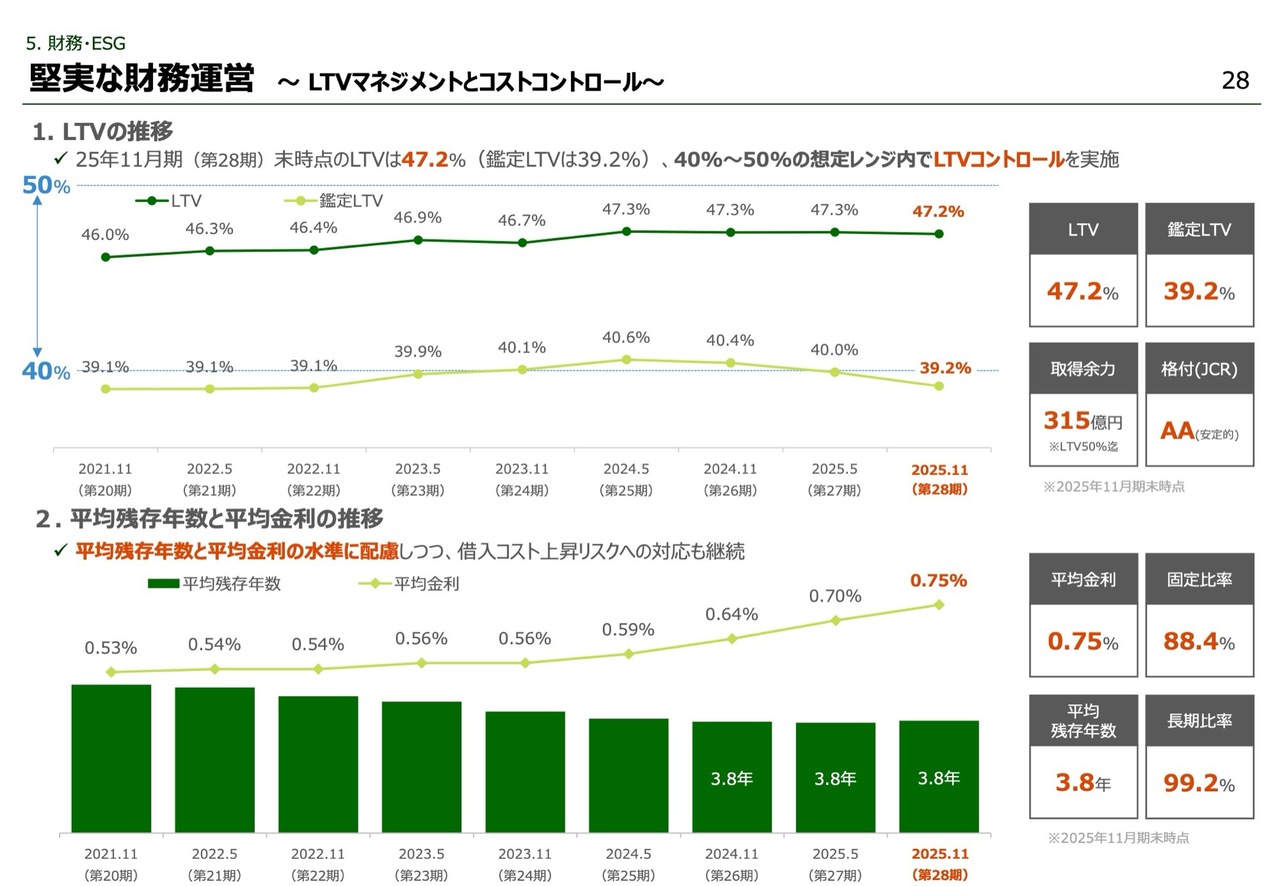Click the checkmark before 平均残存年数と平均金利の水準
Image resolution: width=1280 pixels, height=886 pixels.
pos(59,552)
